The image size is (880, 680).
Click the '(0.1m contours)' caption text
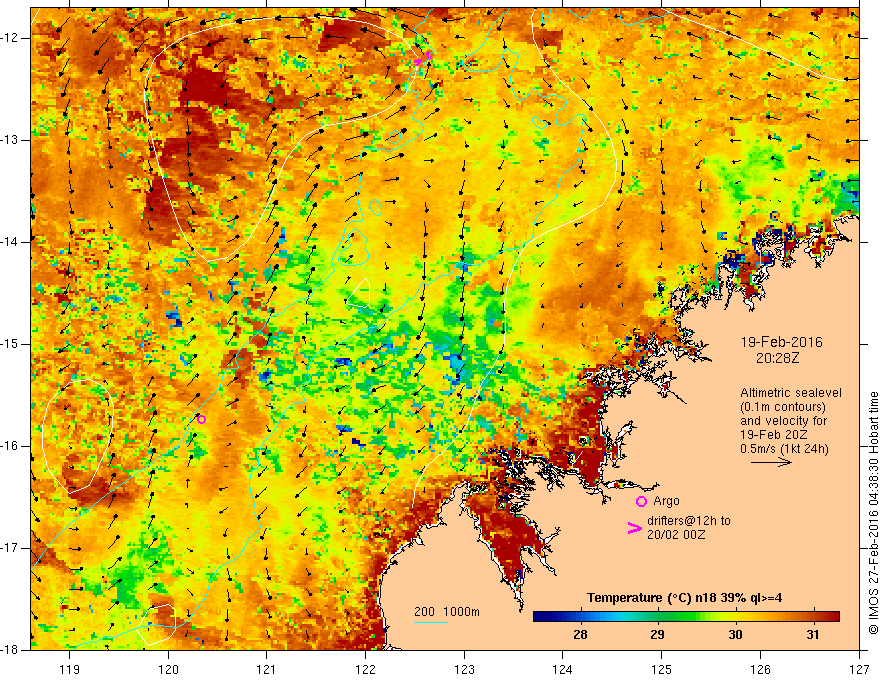[783, 406]
